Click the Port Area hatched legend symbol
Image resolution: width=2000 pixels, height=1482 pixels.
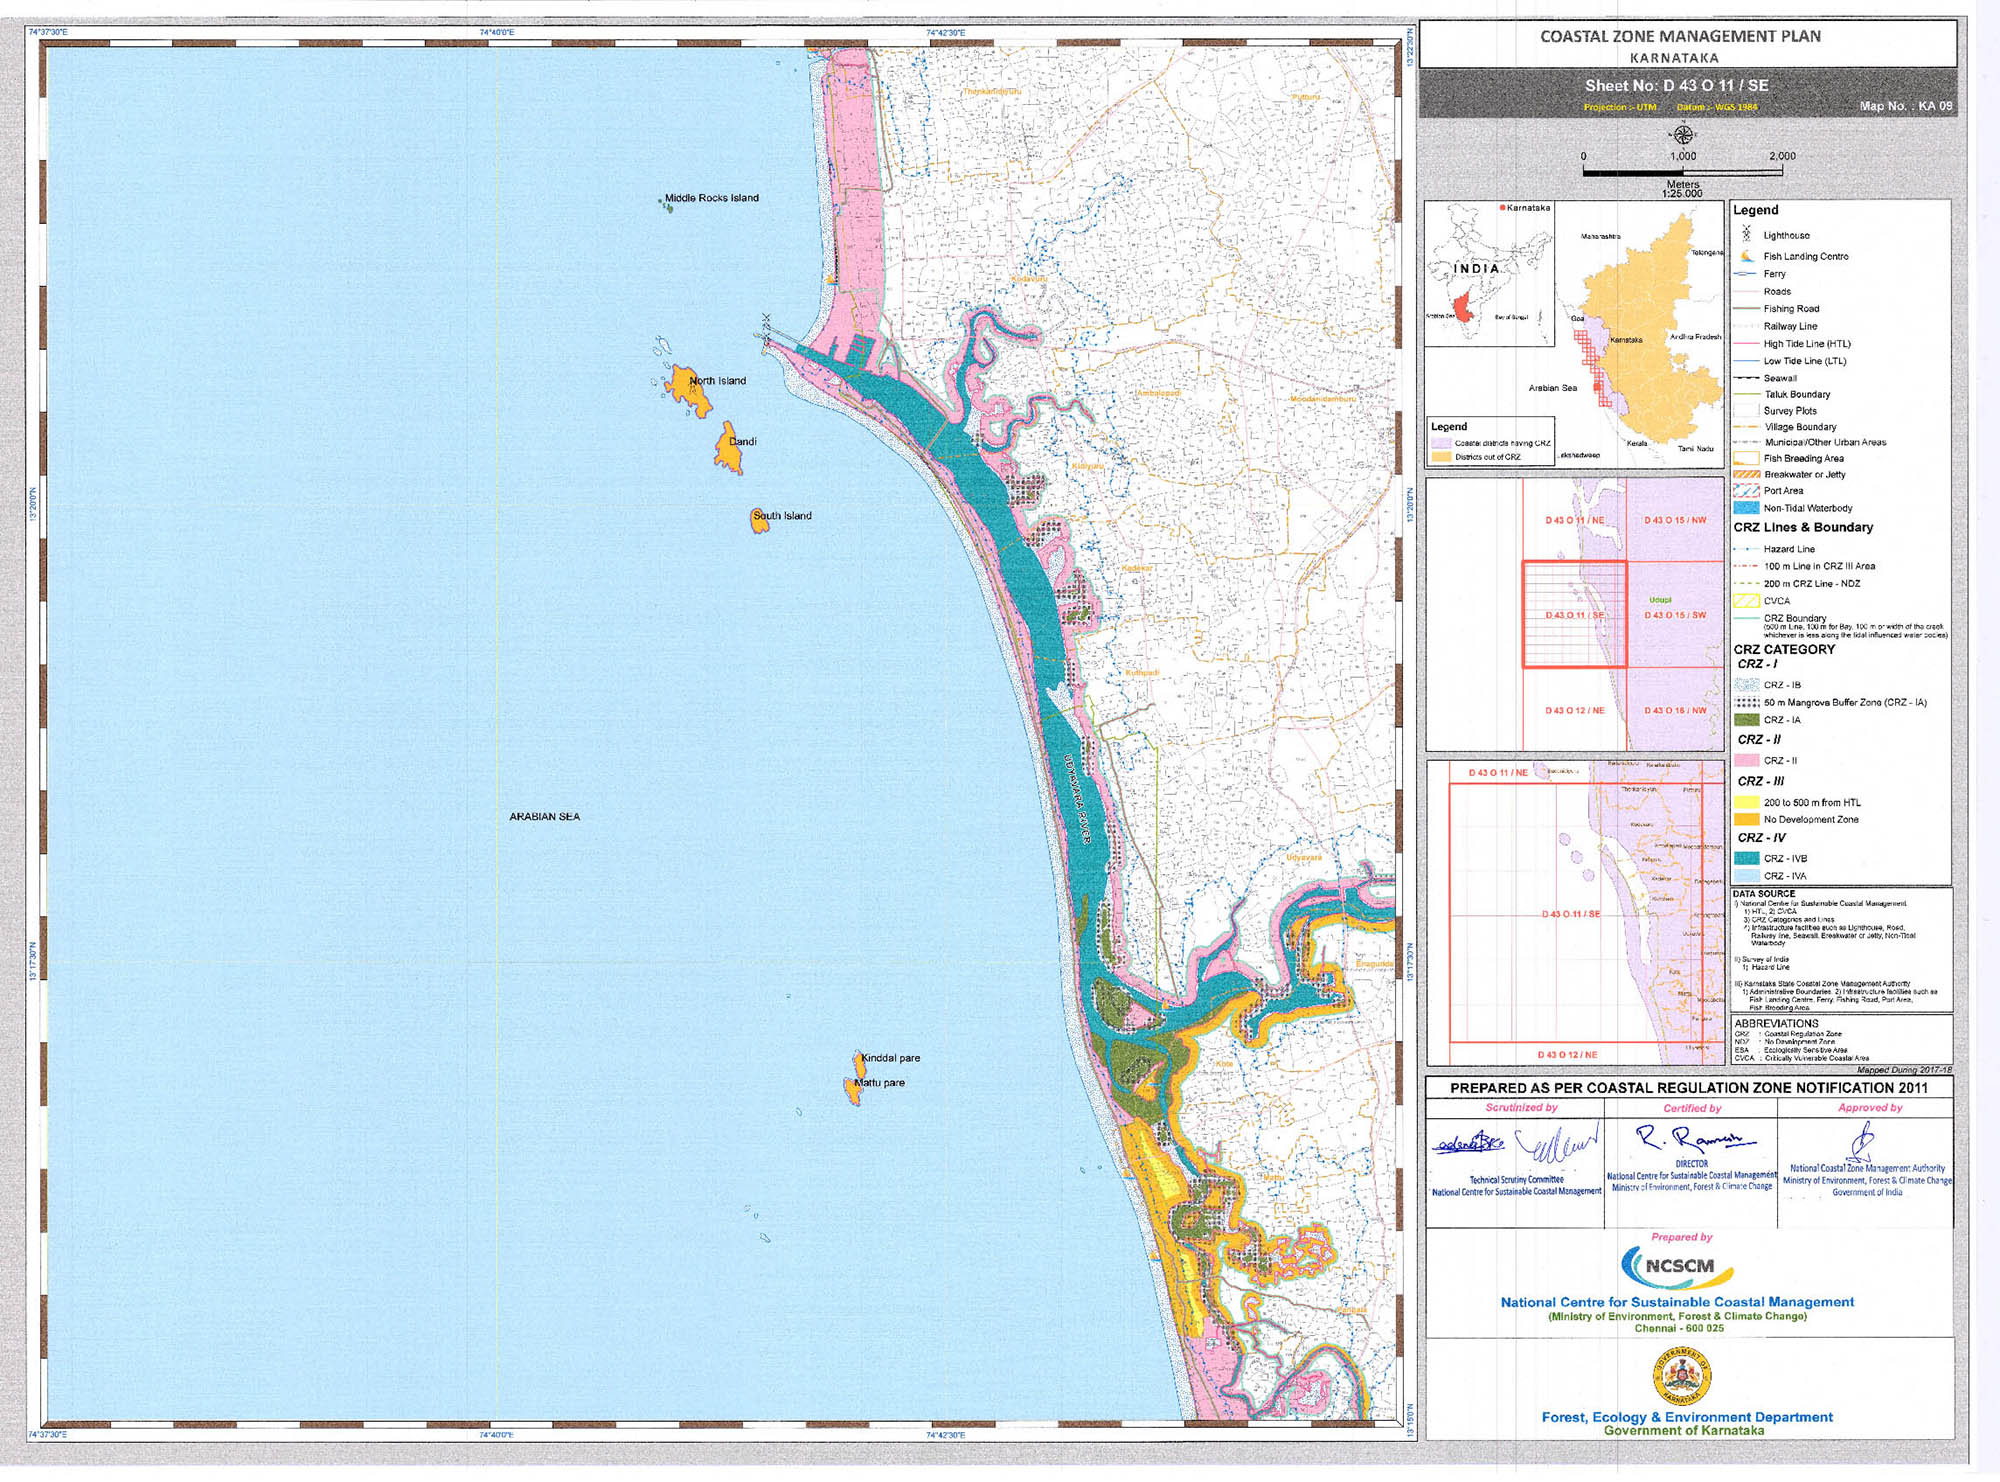(1746, 491)
